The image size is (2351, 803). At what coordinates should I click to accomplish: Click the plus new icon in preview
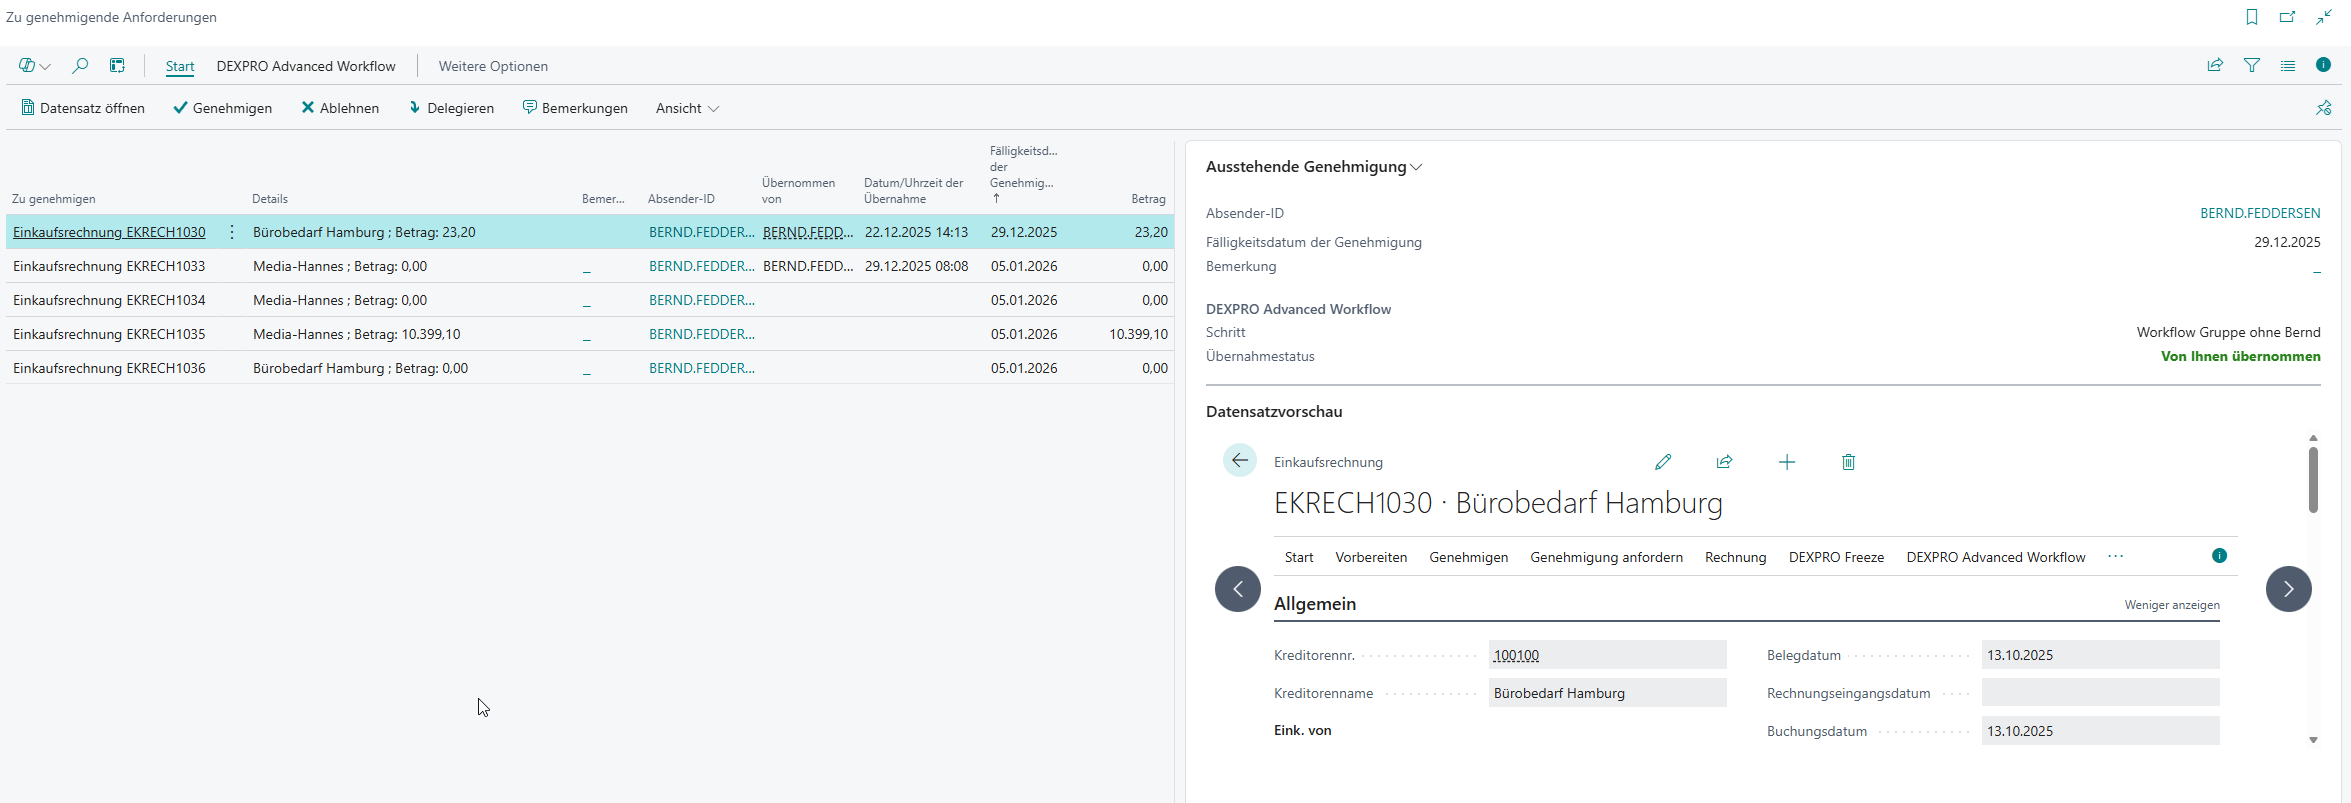point(1787,462)
